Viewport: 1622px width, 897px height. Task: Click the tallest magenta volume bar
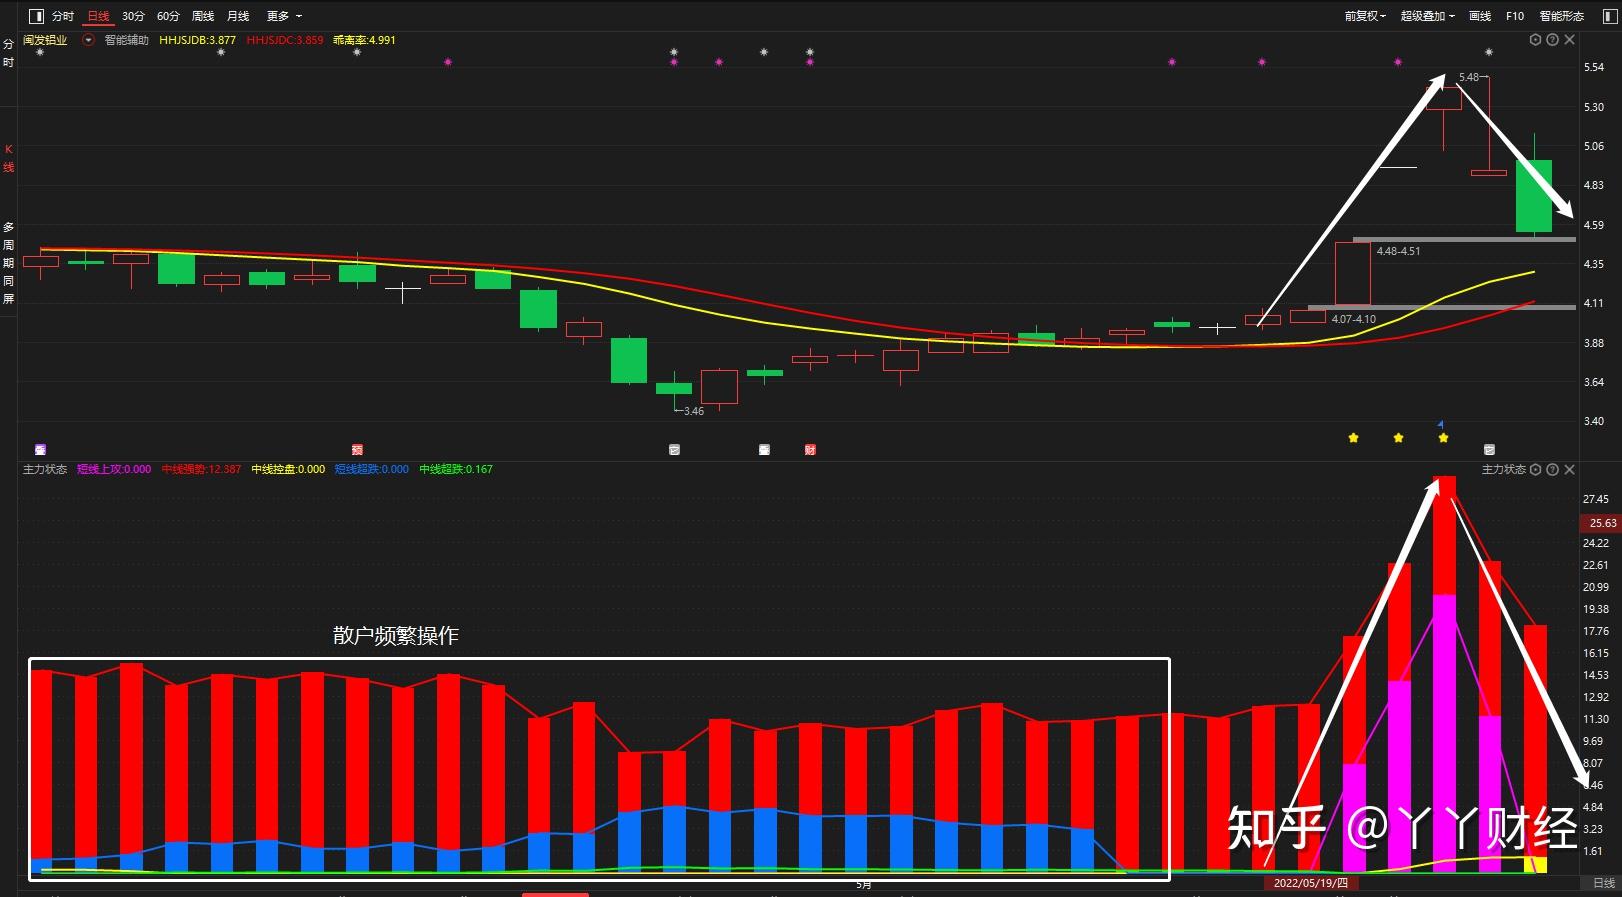click(1444, 733)
